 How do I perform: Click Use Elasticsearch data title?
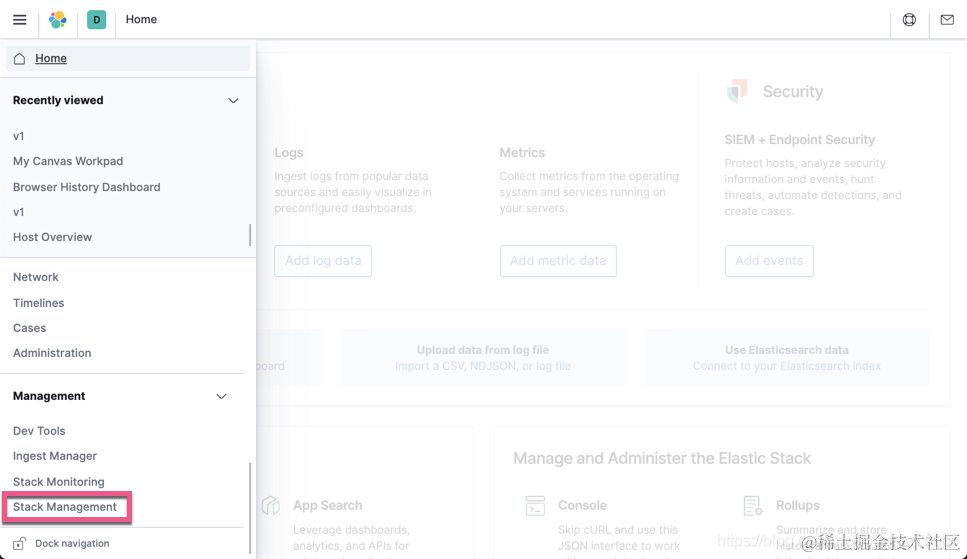[x=787, y=350]
